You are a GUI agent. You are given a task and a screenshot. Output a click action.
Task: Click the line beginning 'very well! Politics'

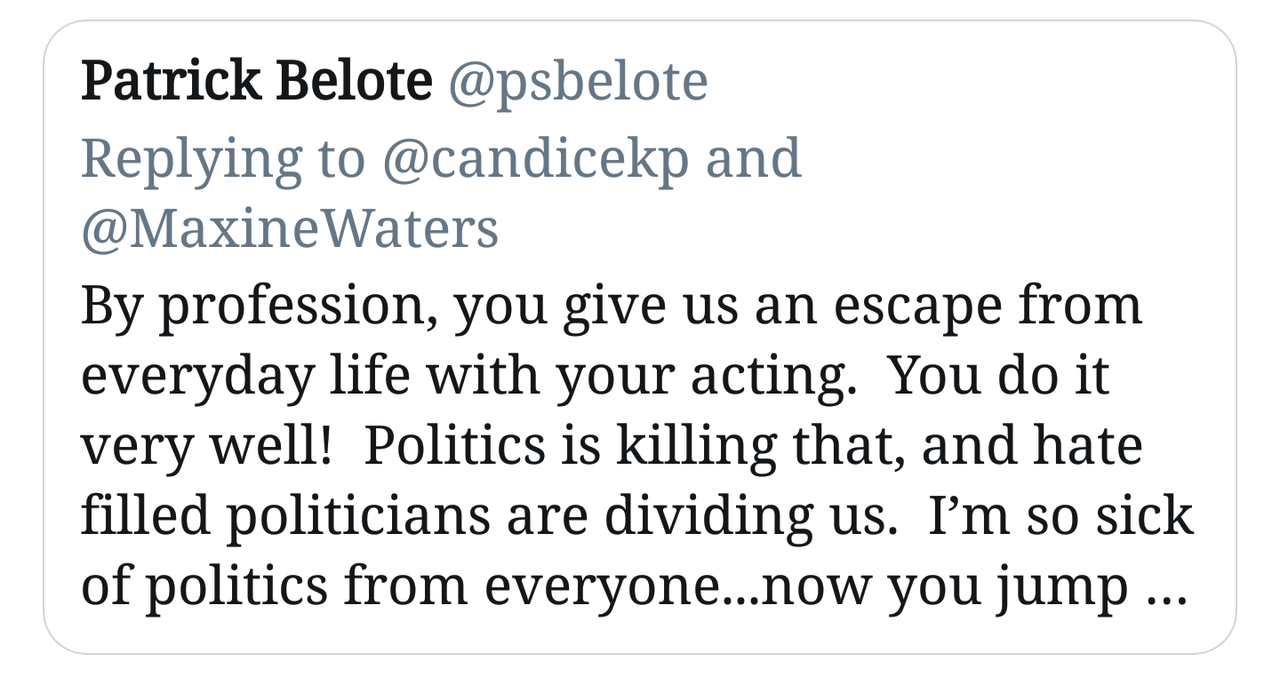610,447
